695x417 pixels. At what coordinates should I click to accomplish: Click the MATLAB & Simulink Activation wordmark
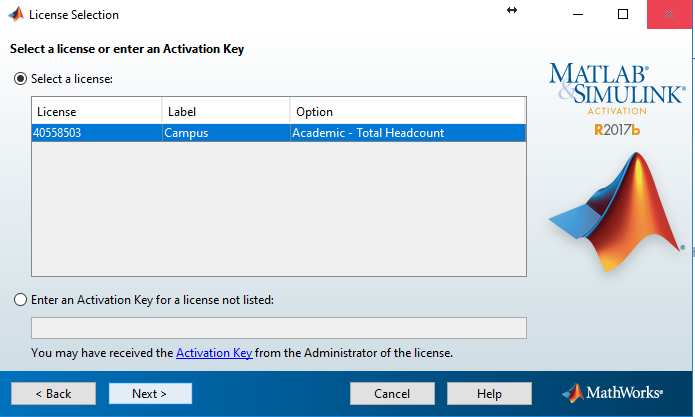tap(617, 89)
